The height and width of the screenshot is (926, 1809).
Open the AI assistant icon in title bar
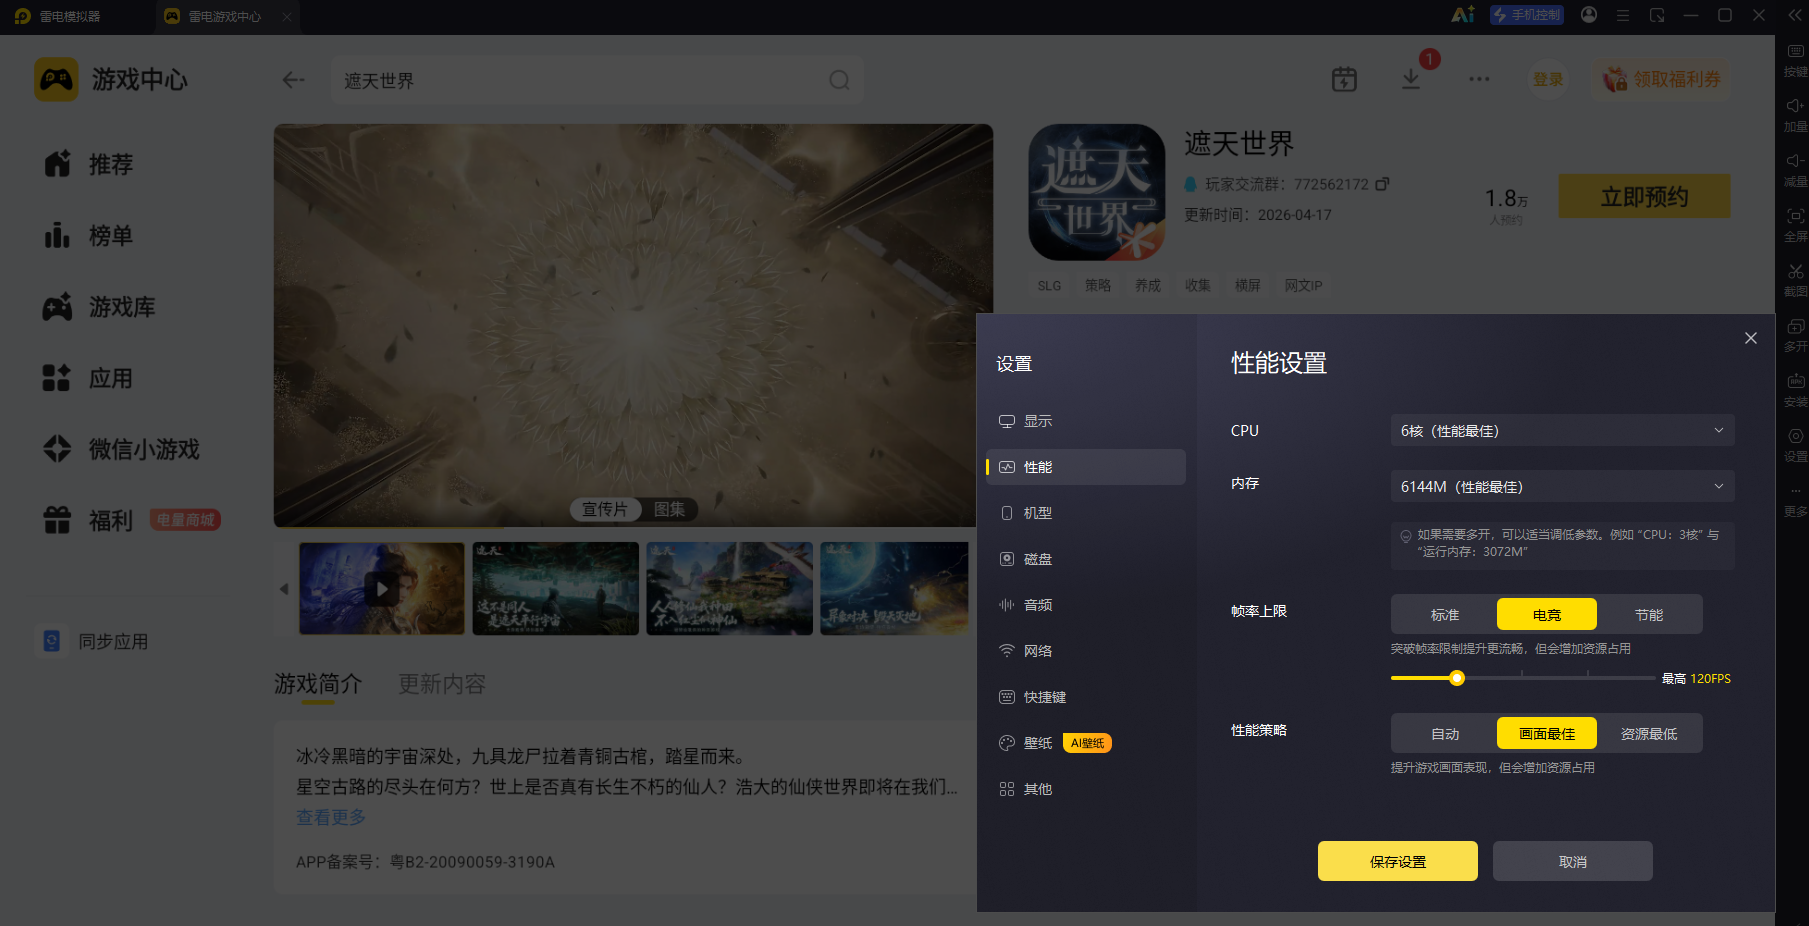pos(1463,15)
